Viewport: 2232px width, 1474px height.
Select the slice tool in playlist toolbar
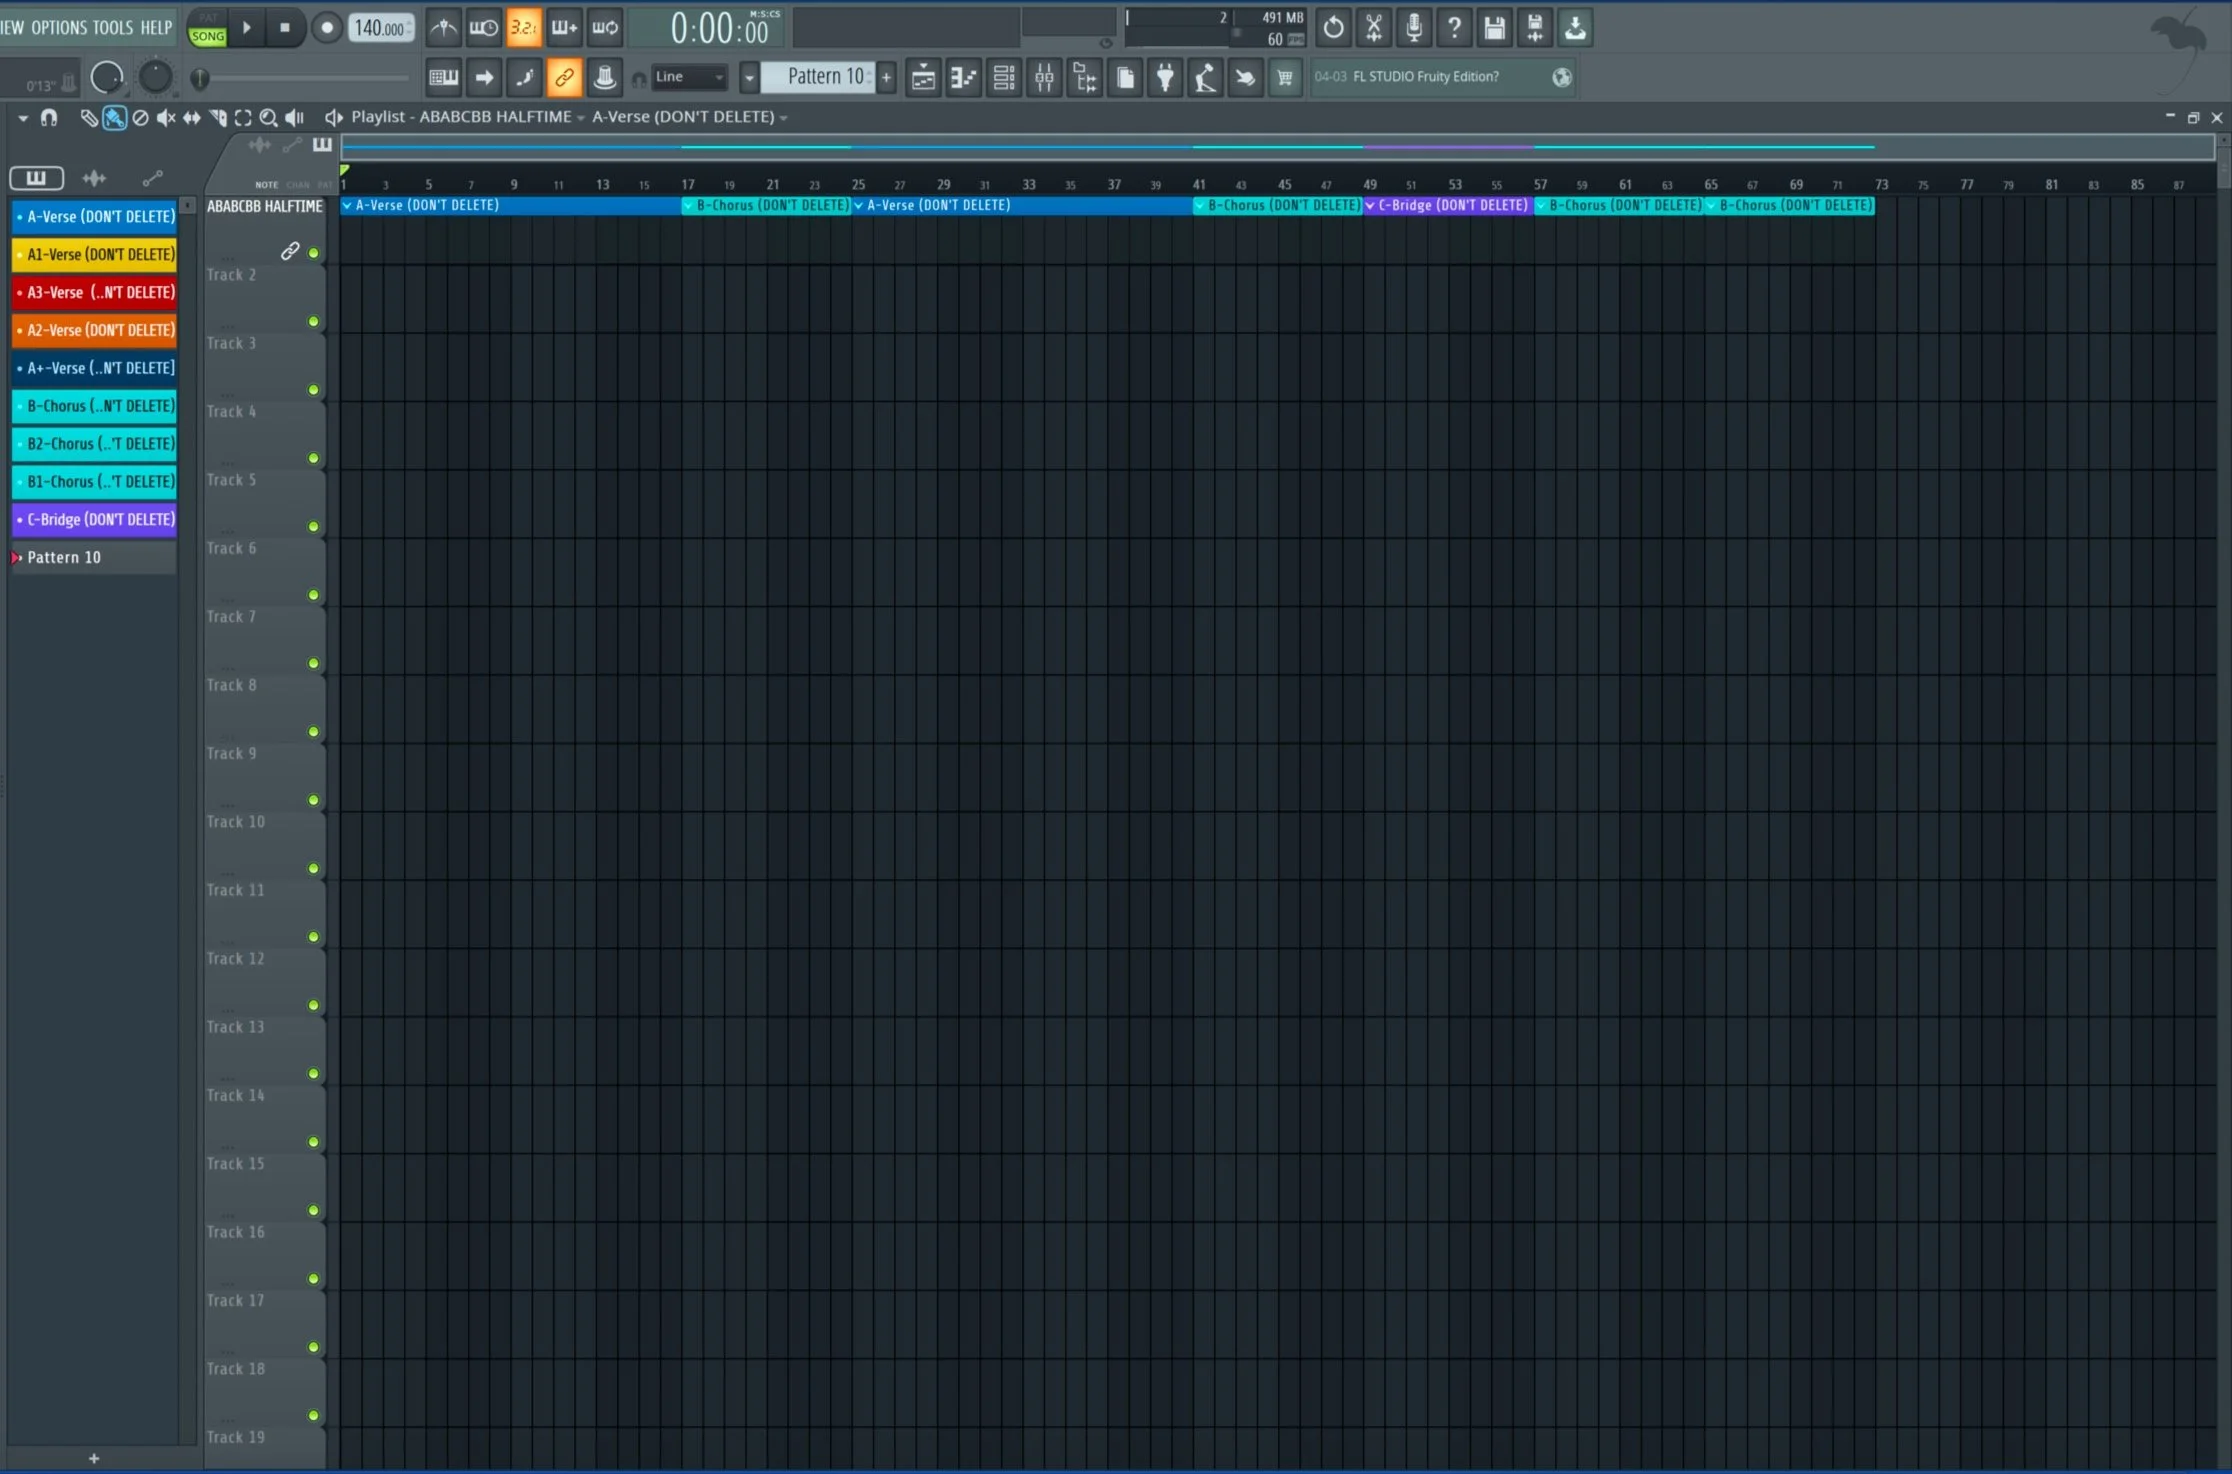pyautogui.click(x=217, y=118)
